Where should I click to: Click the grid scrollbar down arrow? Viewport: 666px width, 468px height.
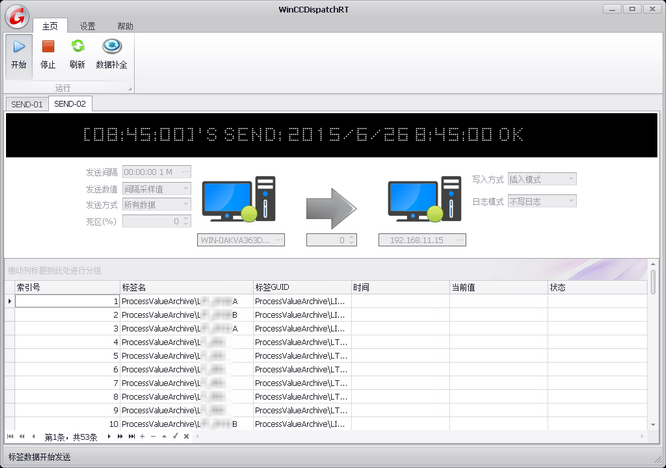pos(653,424)
